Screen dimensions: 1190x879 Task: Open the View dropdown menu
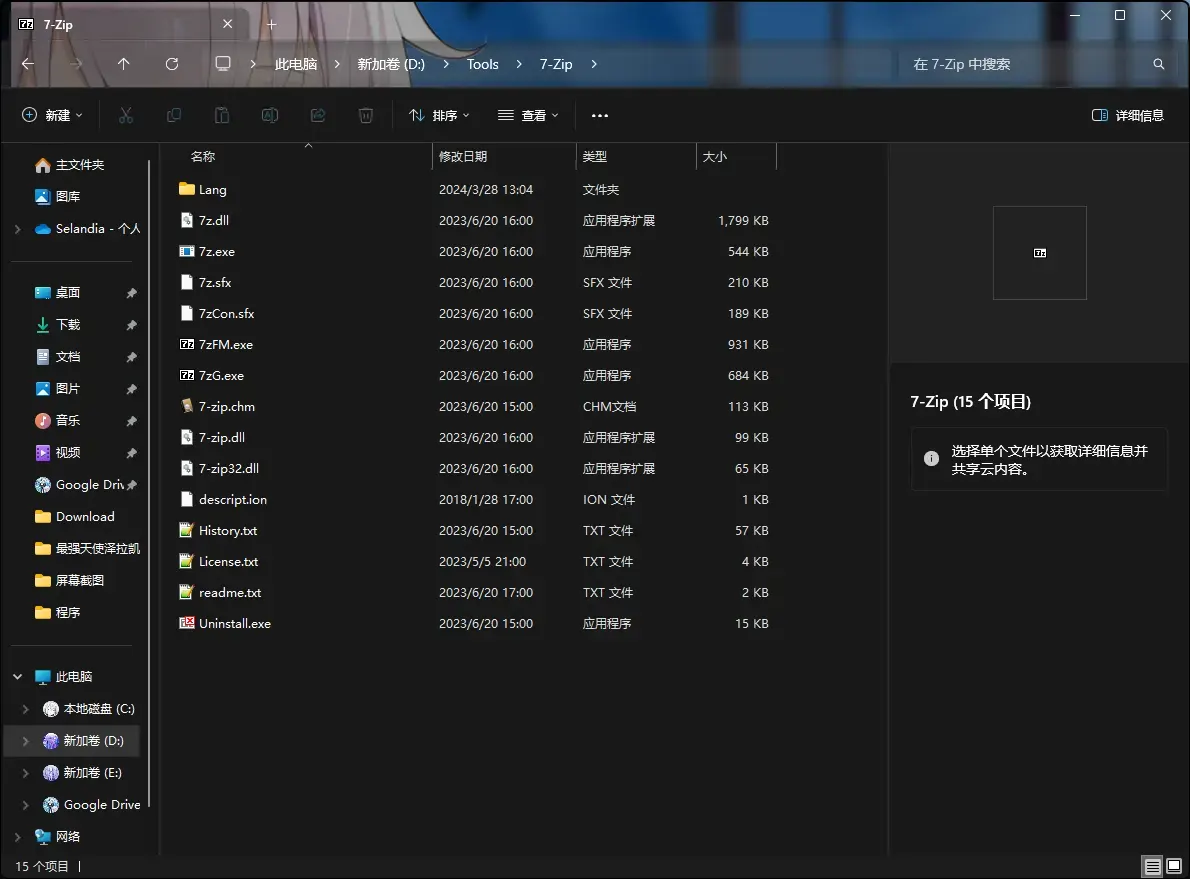[x=528, y=115]
